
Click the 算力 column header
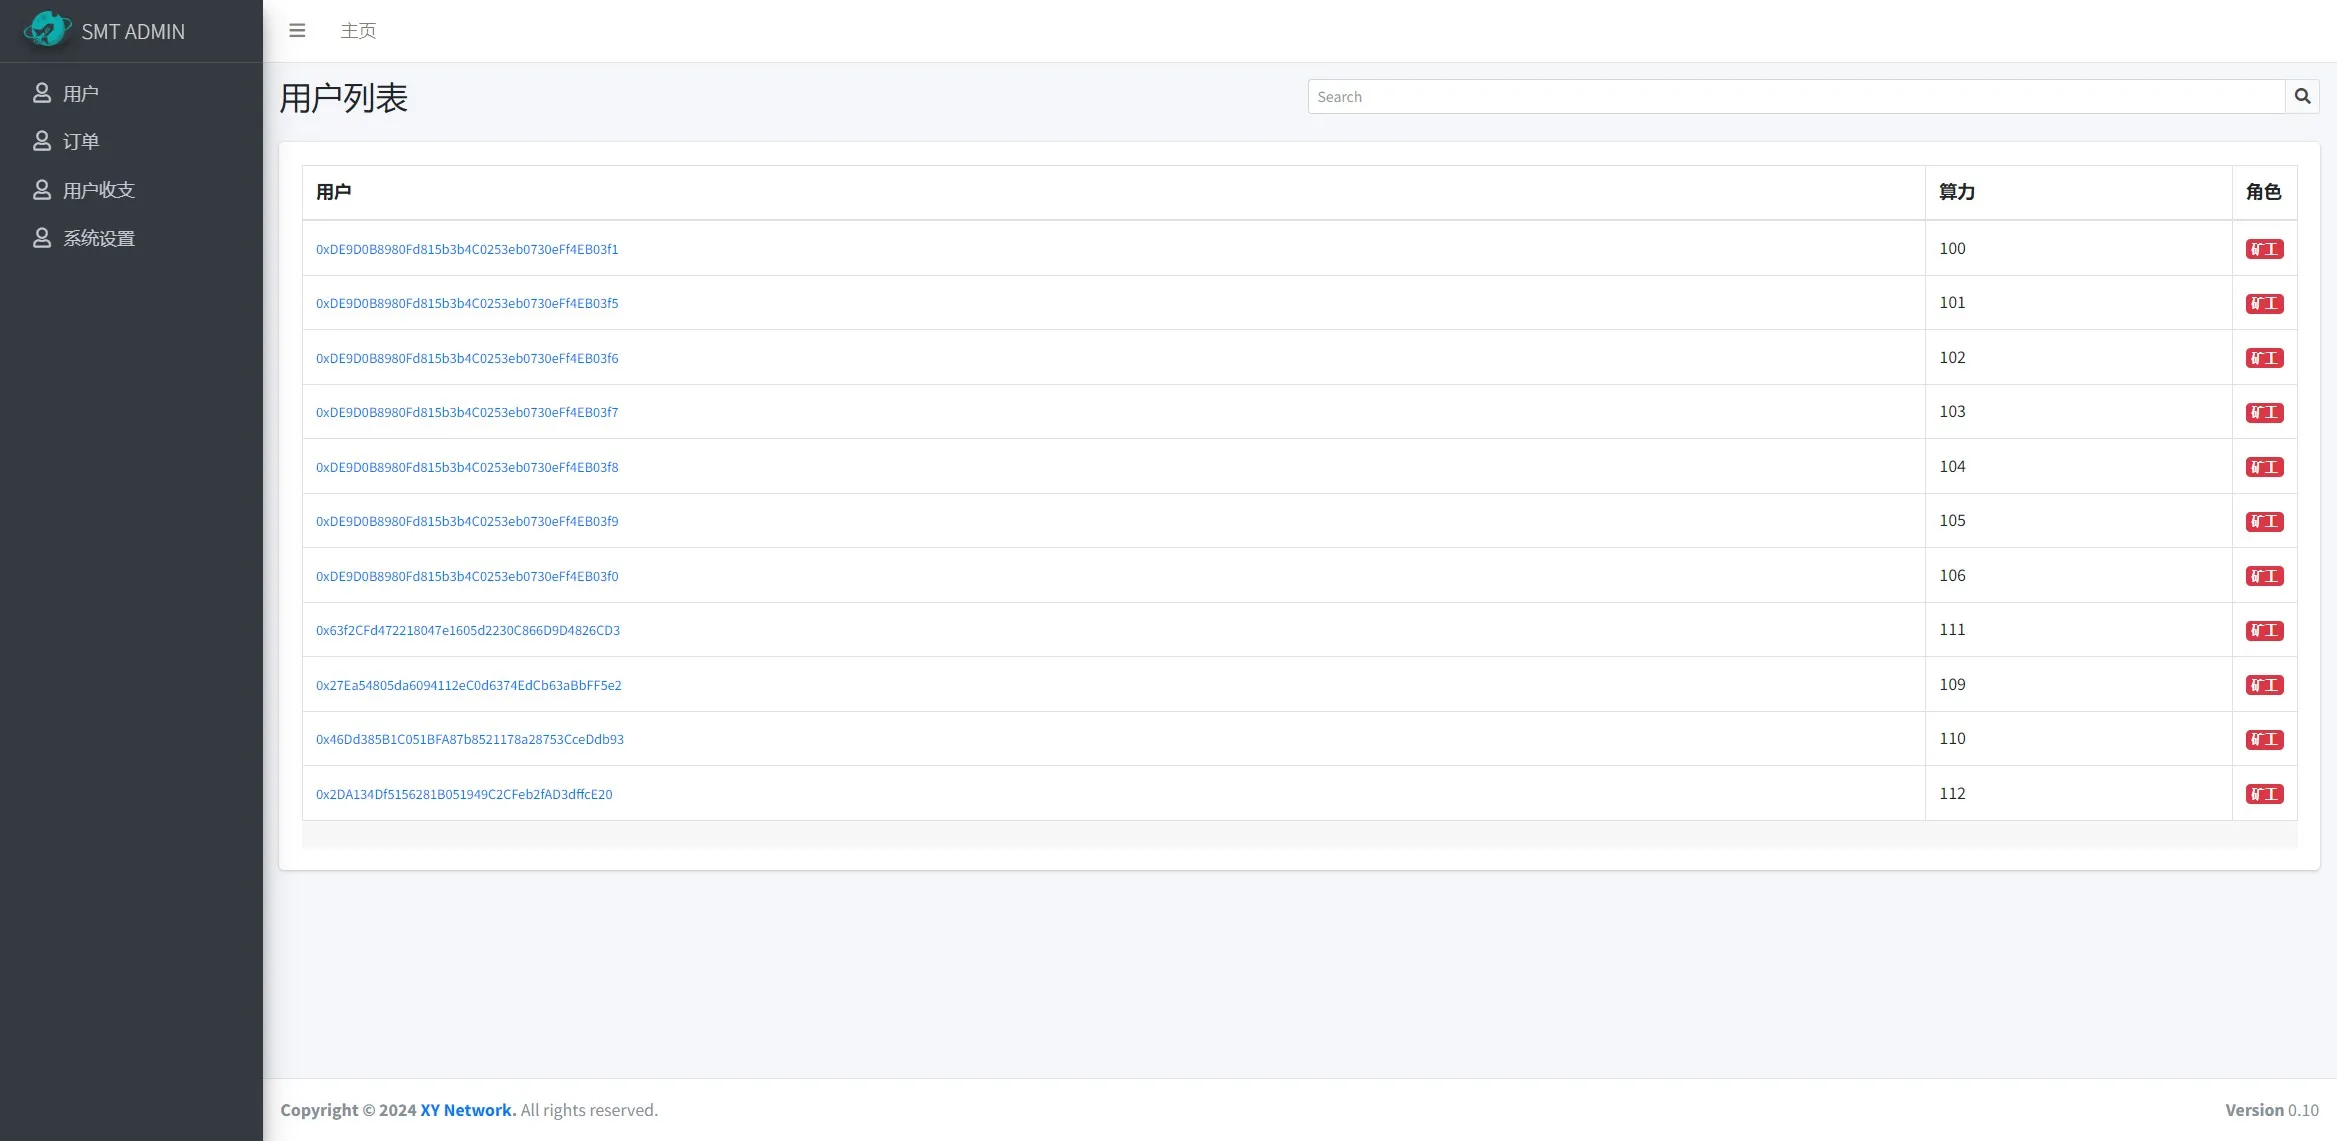tap(1957, 192)
